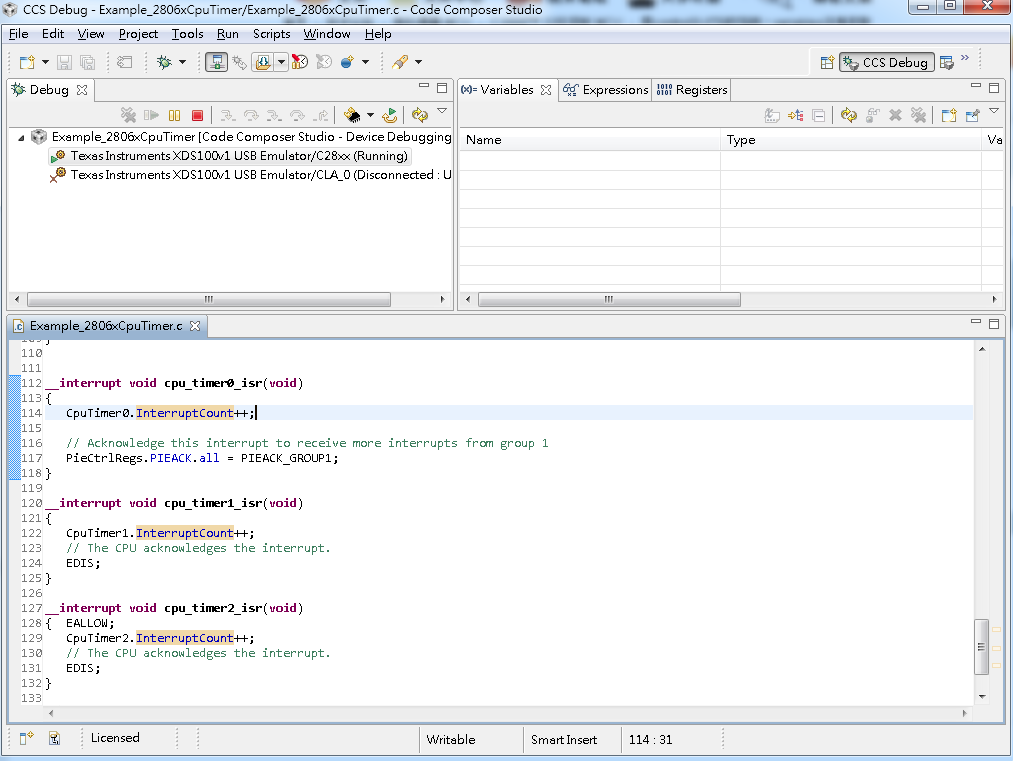This screenshot has width=1013, height=761.
Task: Open dropdown arrow next to bug Debug icon
Action: click(182, 62)
